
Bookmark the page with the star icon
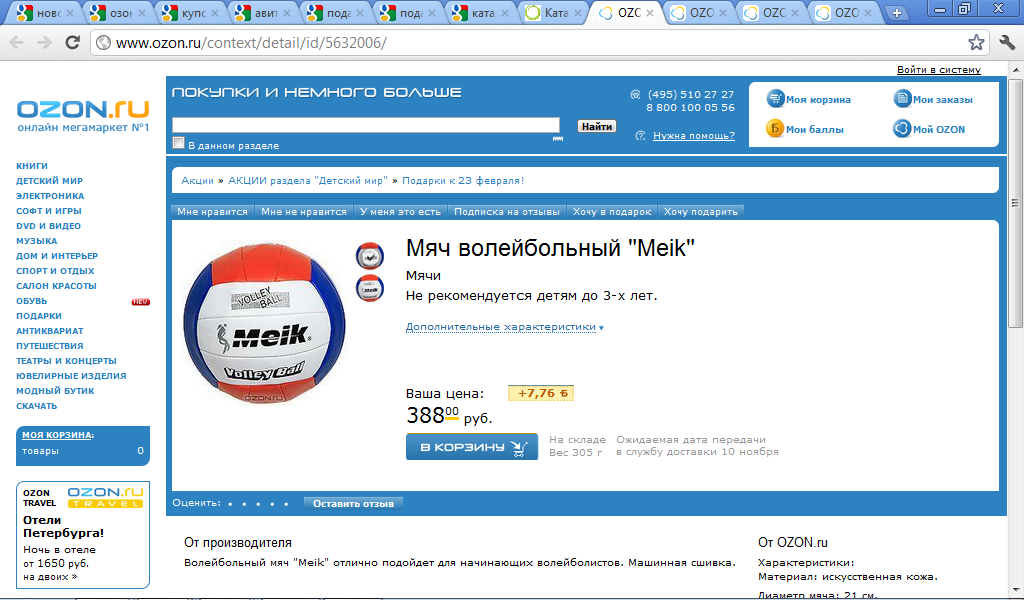pos(976,42)
